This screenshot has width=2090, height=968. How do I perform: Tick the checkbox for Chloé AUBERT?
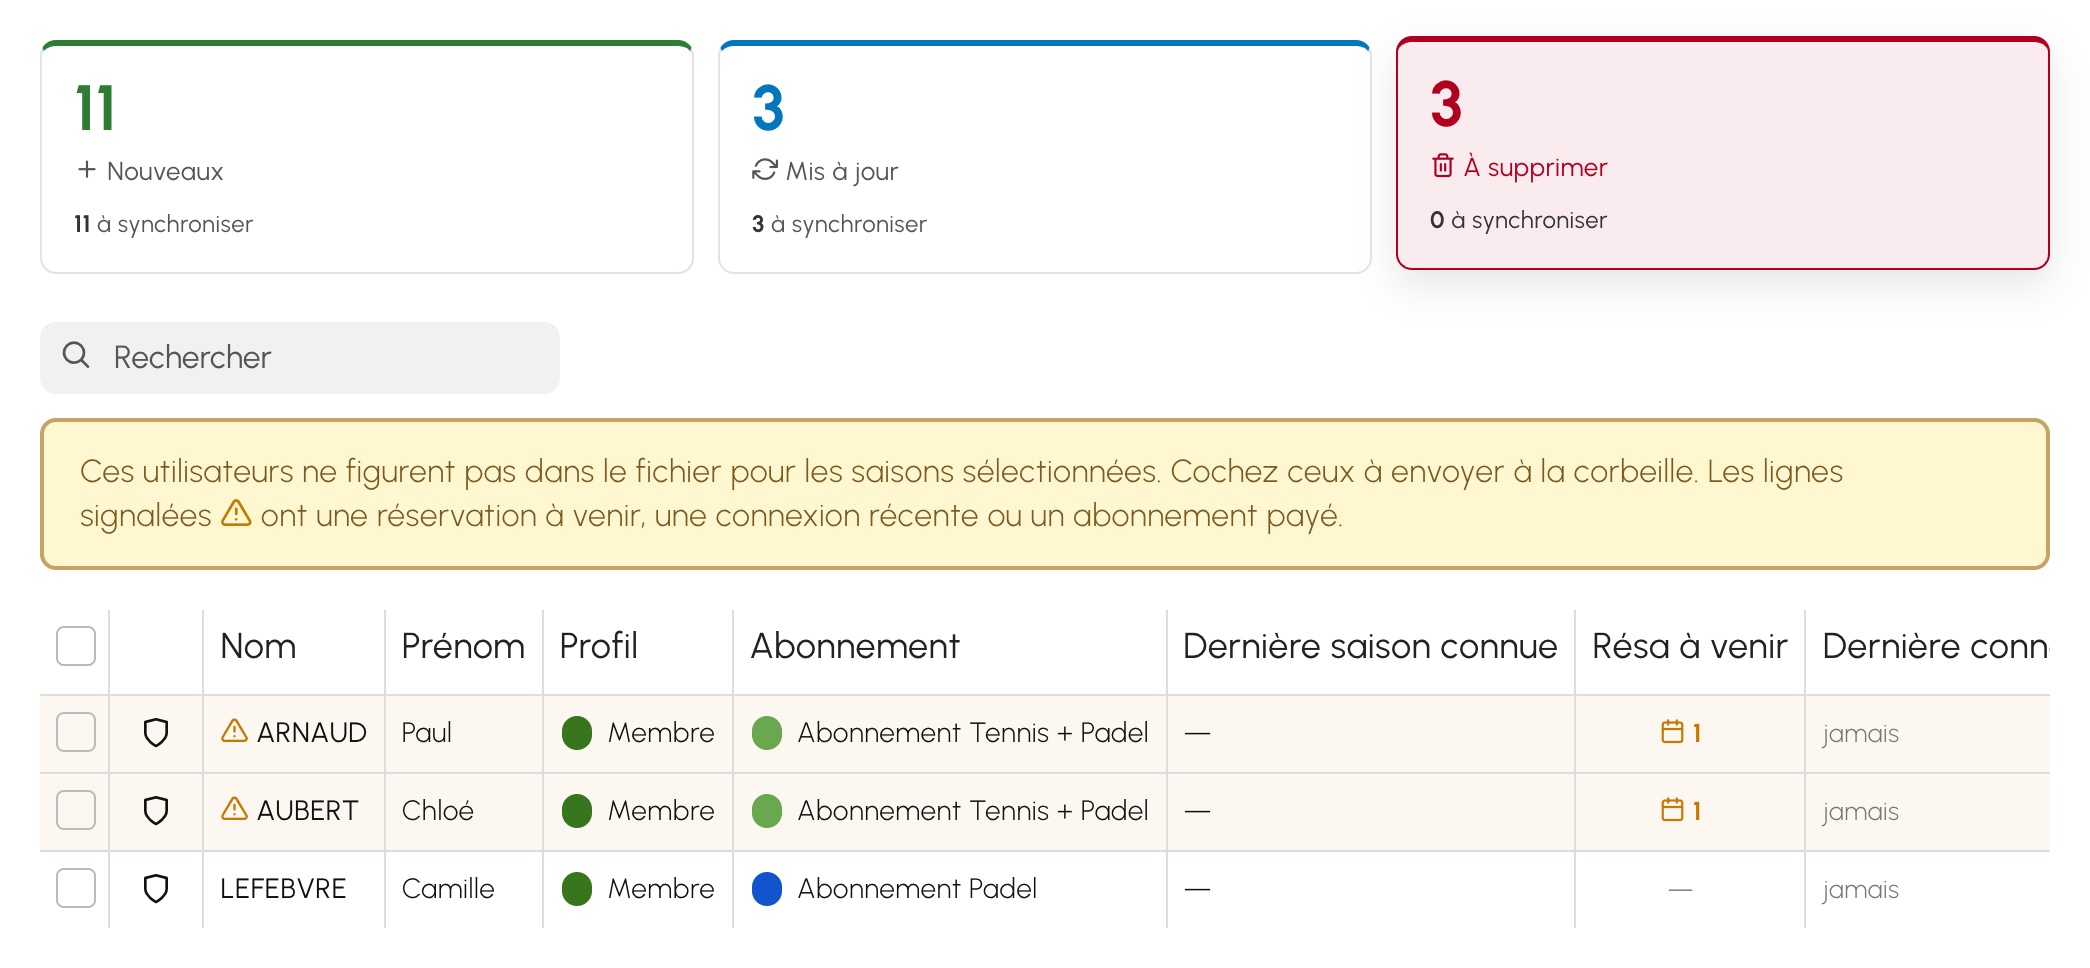pos(76,810)
